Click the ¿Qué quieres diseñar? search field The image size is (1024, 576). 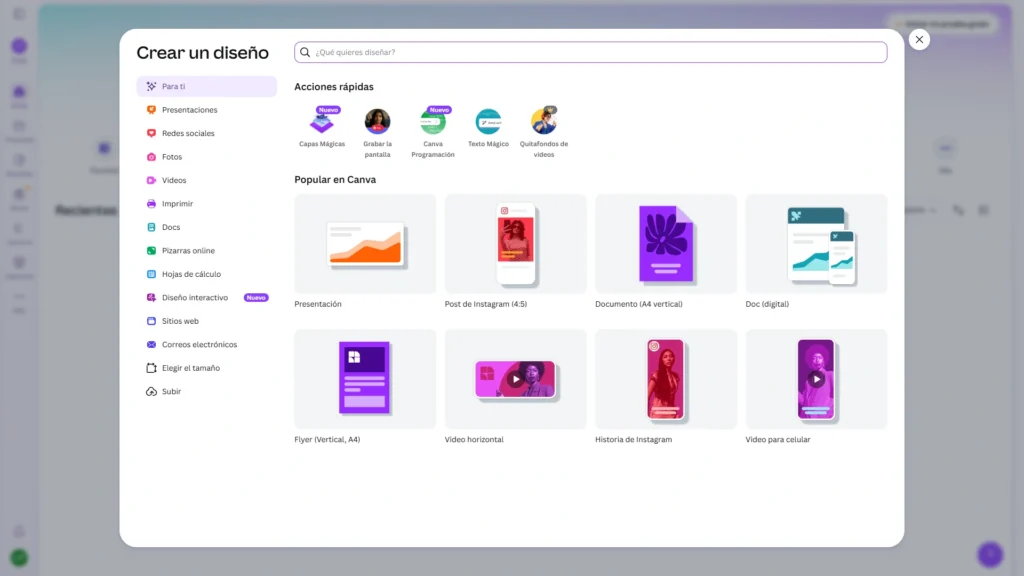coord(590,52)
